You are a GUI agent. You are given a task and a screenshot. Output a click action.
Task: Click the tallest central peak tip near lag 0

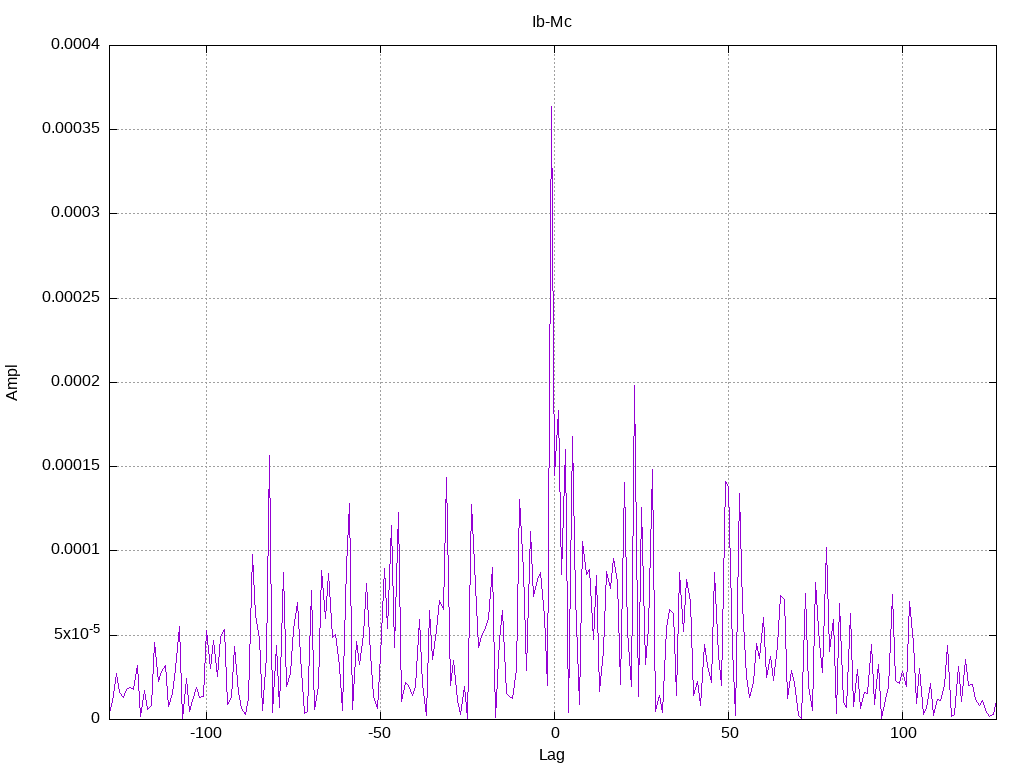[551, 107]
